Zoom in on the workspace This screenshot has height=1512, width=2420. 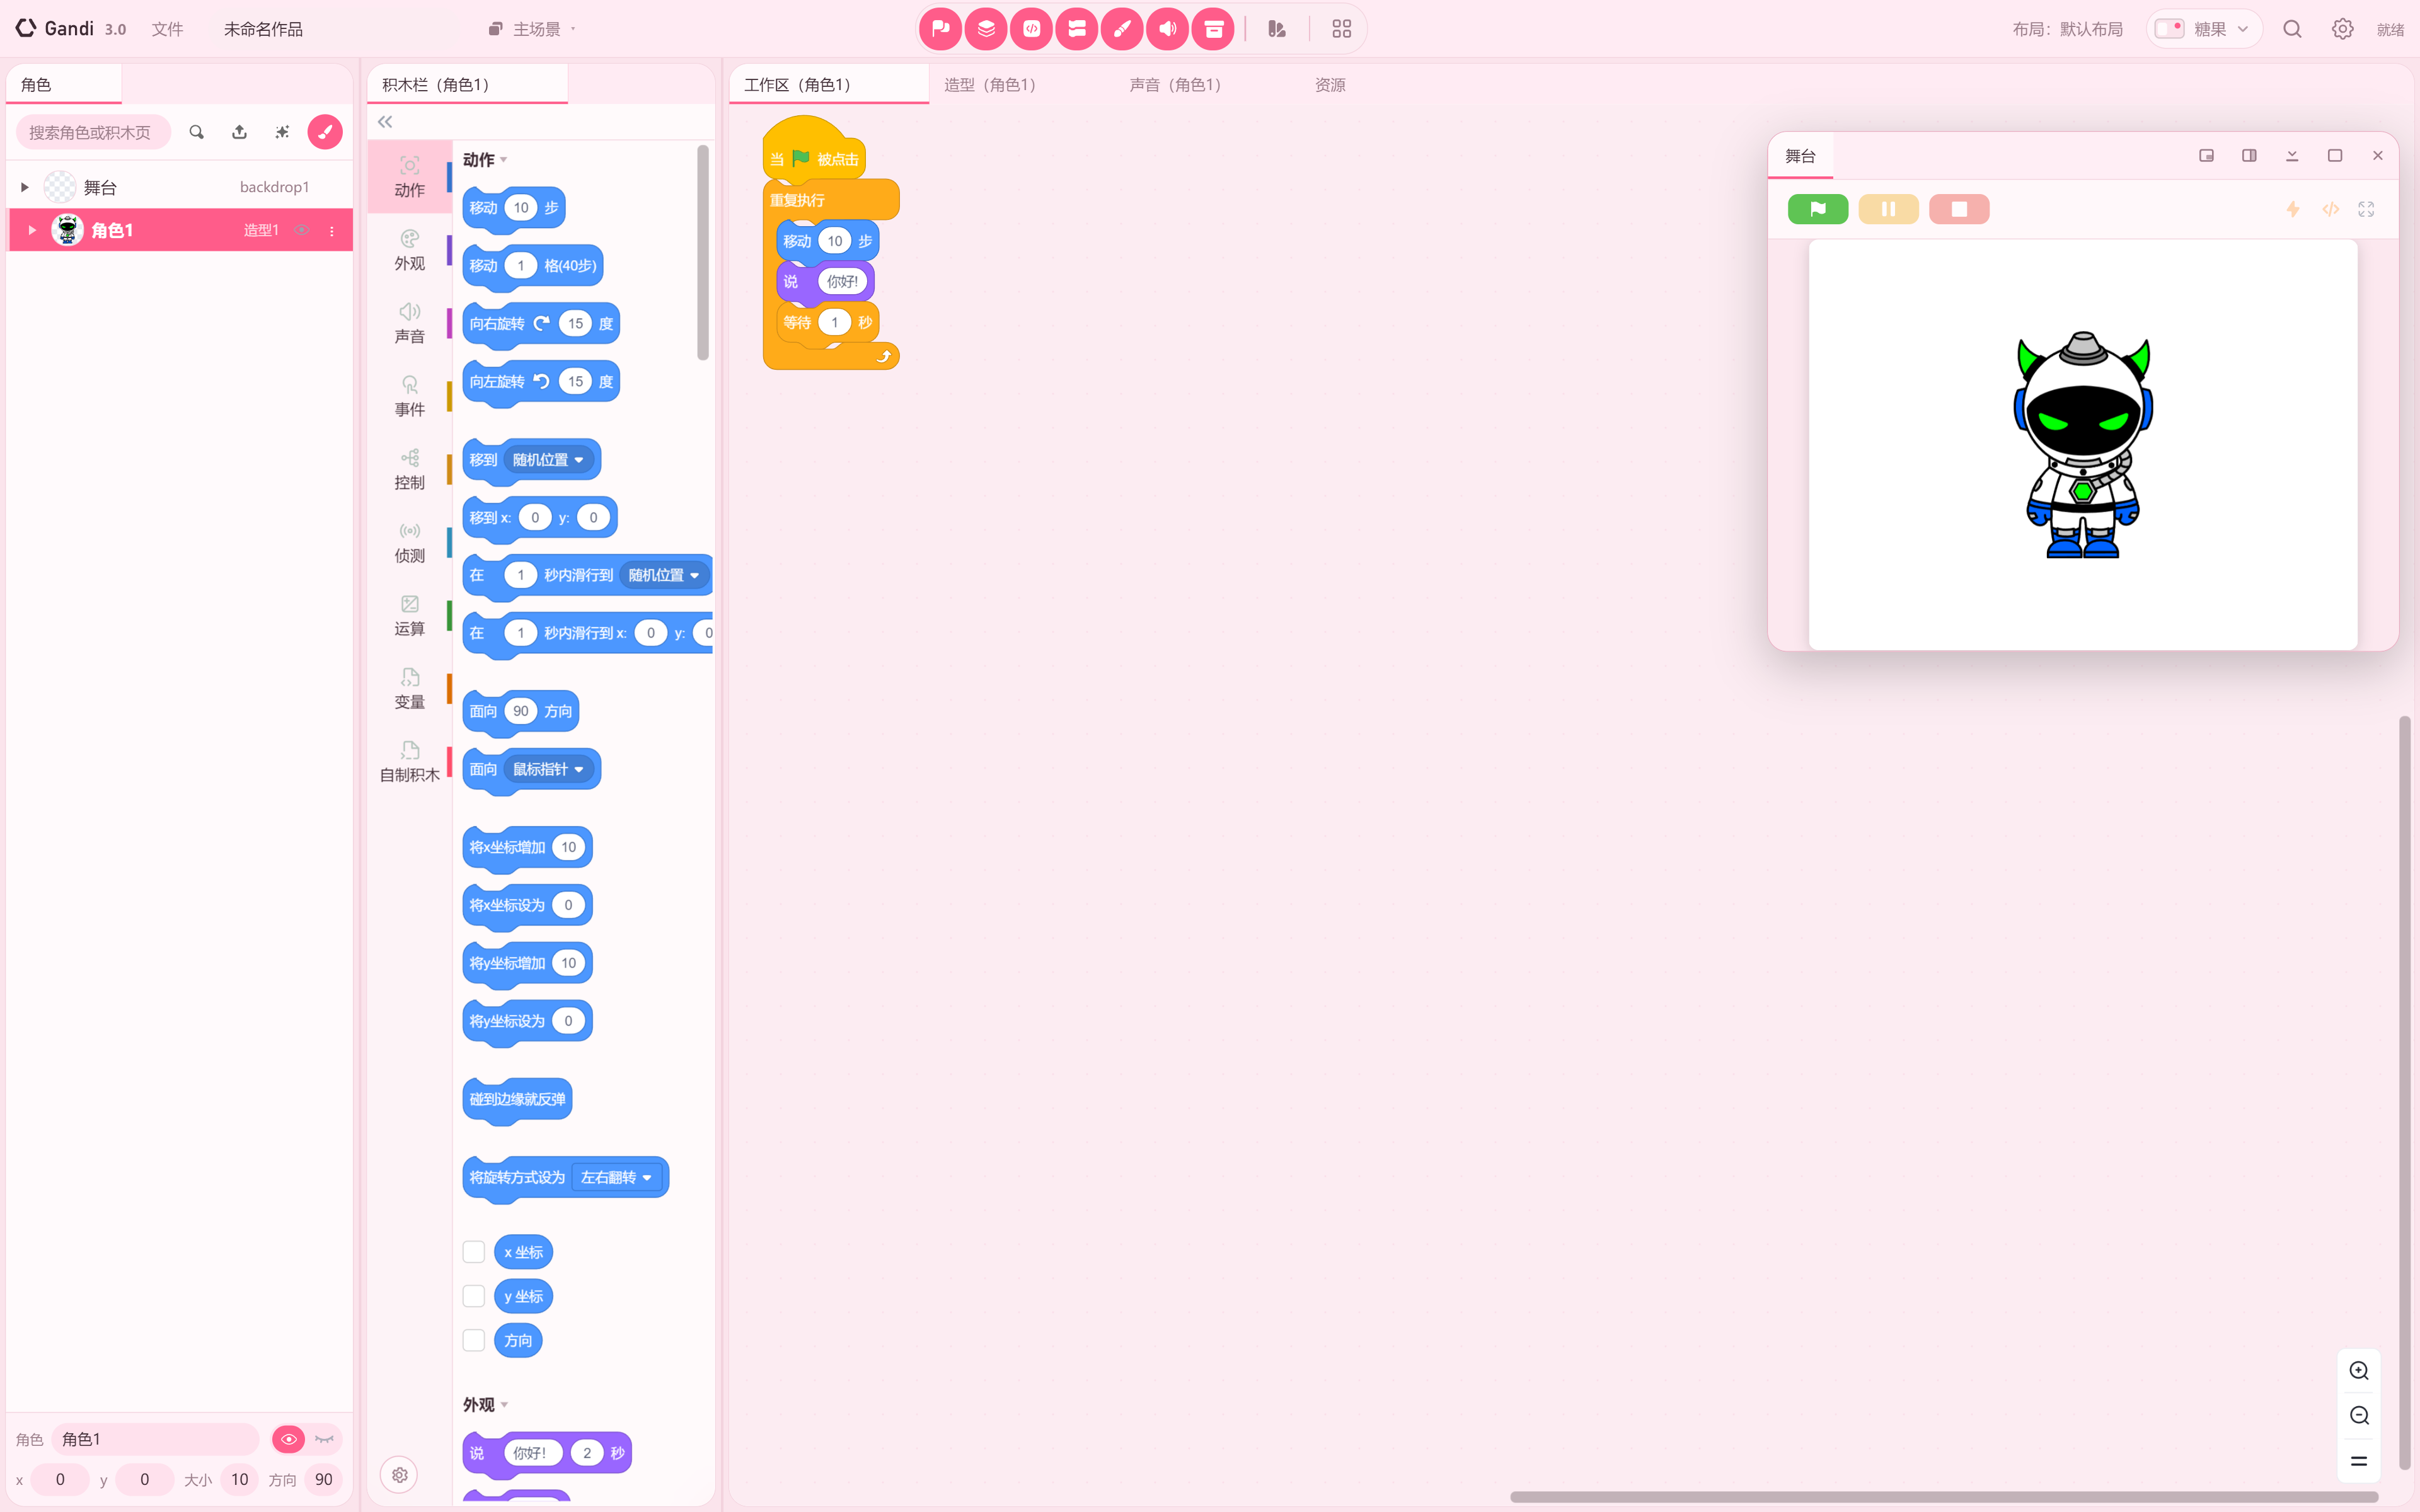(x=2359, y=1371)
